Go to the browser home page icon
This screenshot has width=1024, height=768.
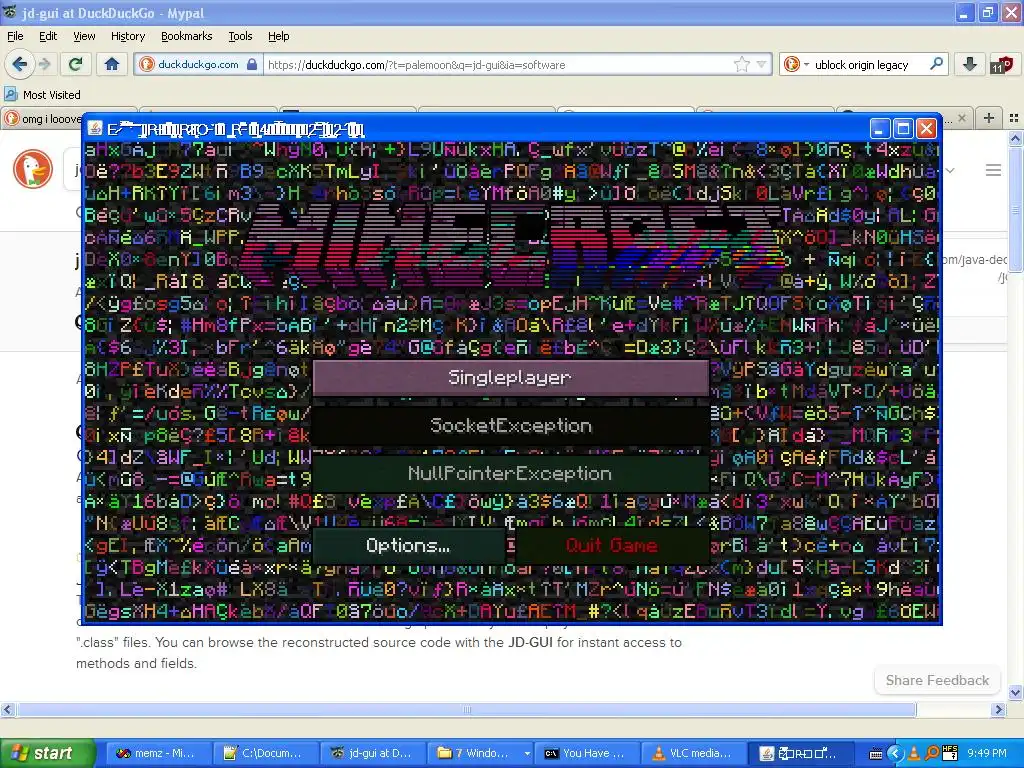(x=112, y=64)
